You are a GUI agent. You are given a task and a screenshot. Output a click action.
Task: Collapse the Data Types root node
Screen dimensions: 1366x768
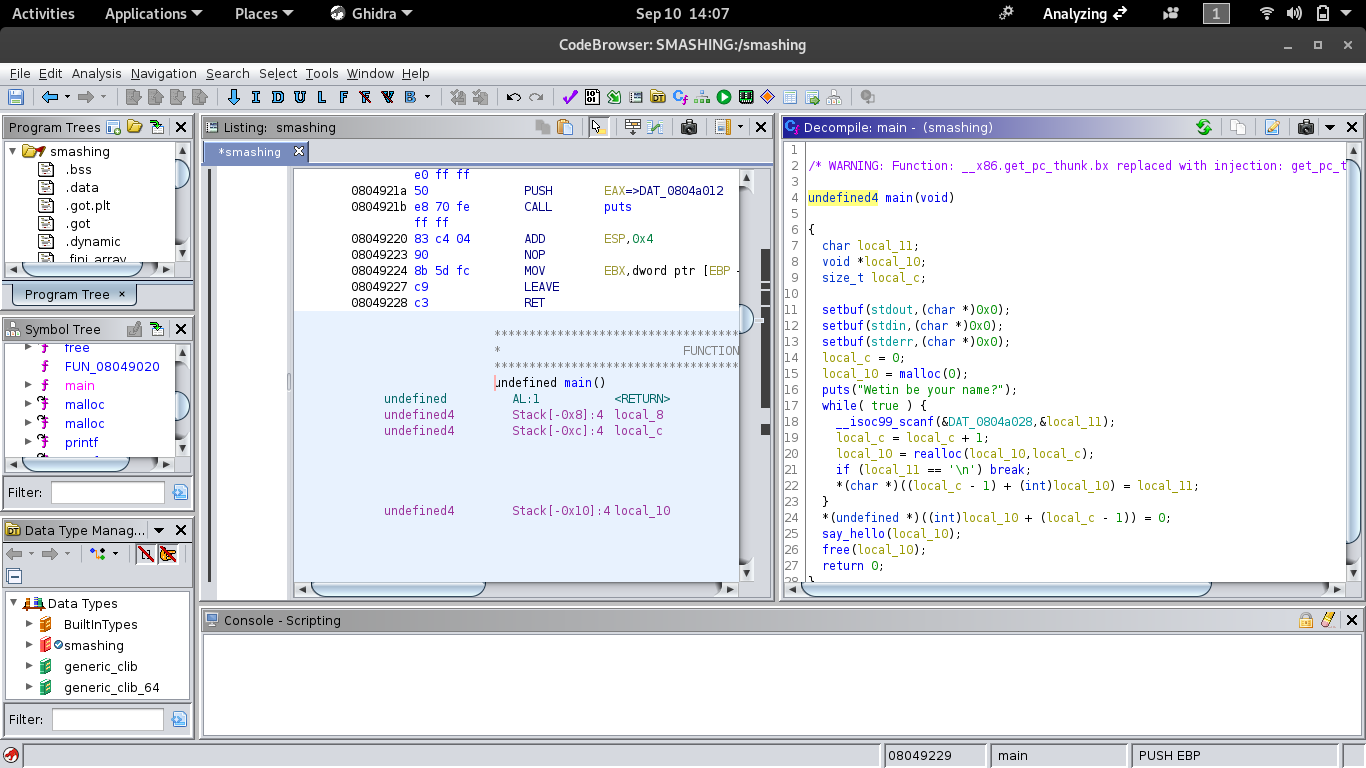point(13,603)
